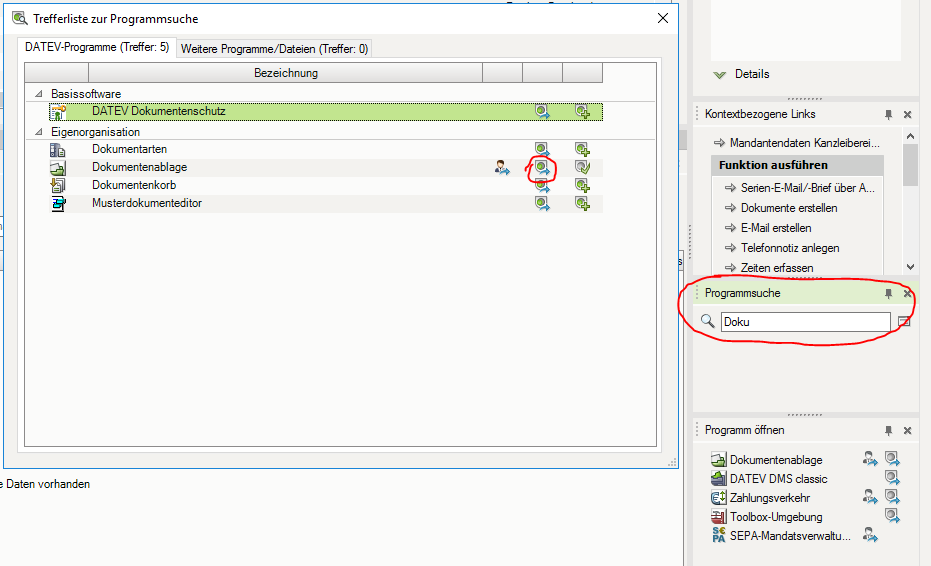Click the vertical scrollbar thumb in Kontextbezogene Links
This screenshot has height=566, width=931.
click(910, 165)
